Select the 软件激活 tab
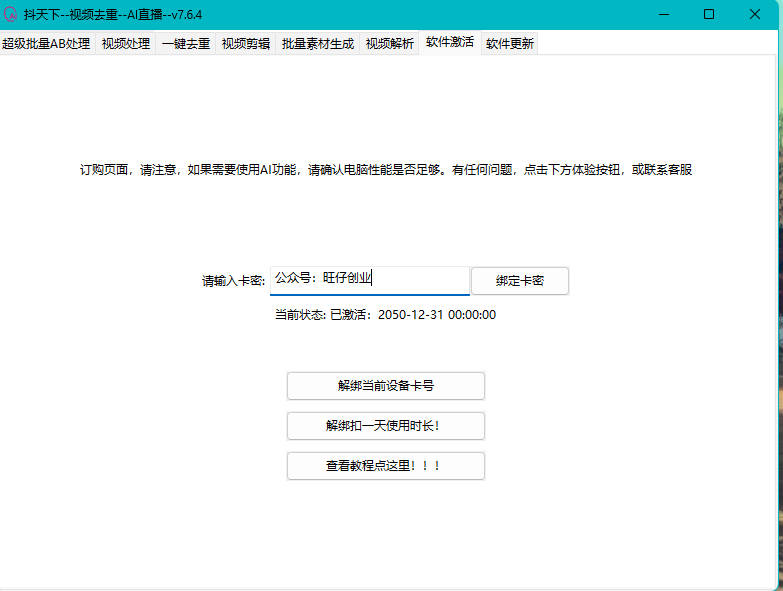This screenshot has width=783, height=591. pyautogui.click(x=450, y=43)
